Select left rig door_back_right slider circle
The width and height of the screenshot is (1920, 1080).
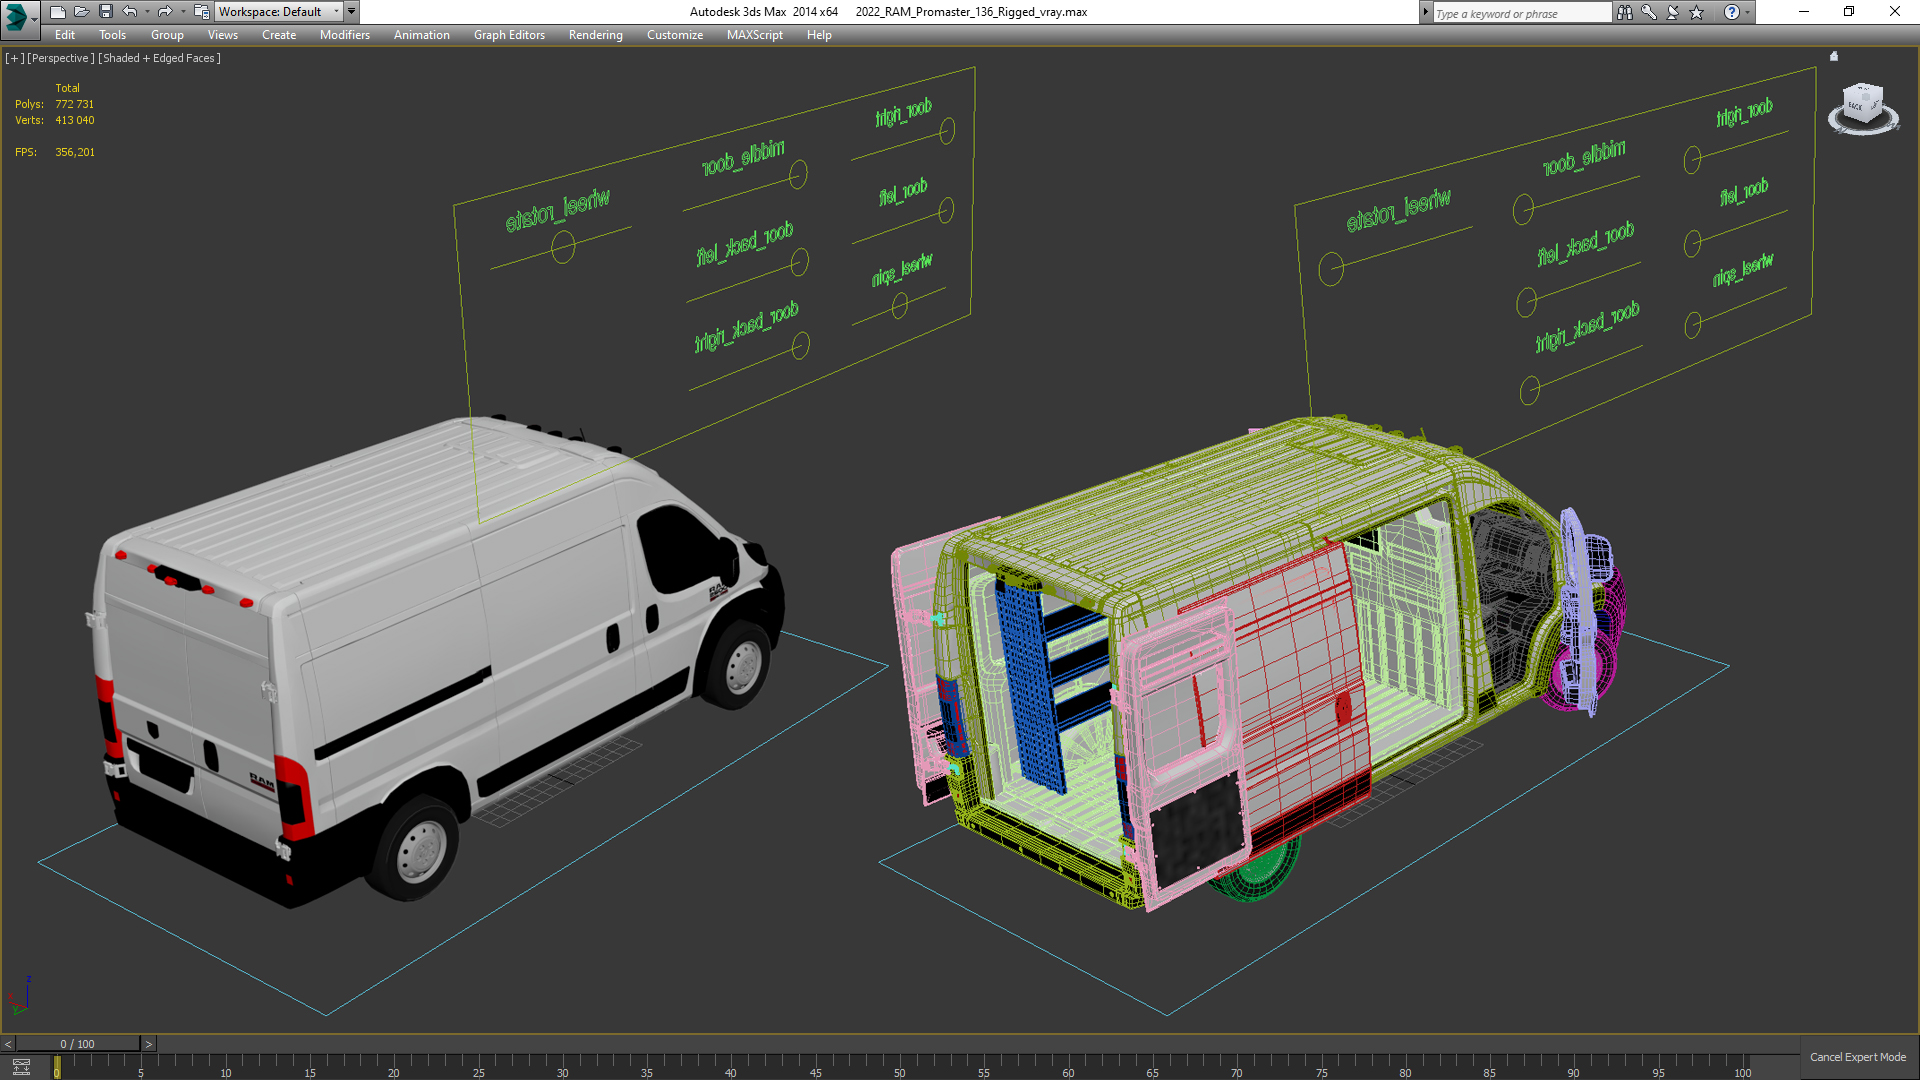coord(800,346)
